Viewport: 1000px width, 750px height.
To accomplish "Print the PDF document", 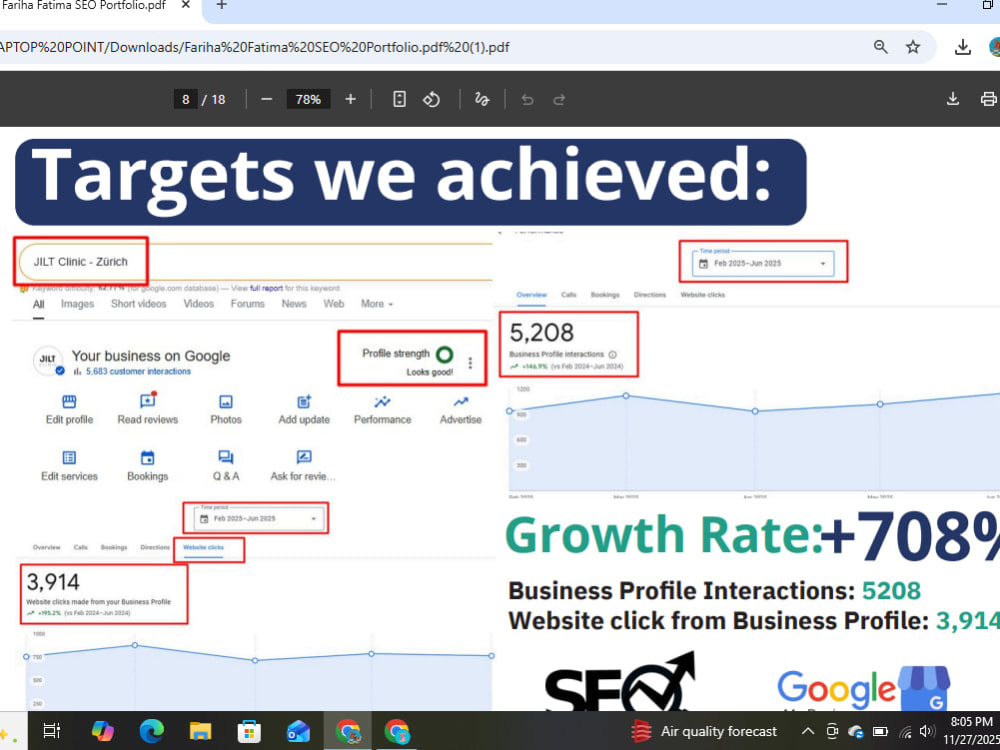I will coord(989,99).
